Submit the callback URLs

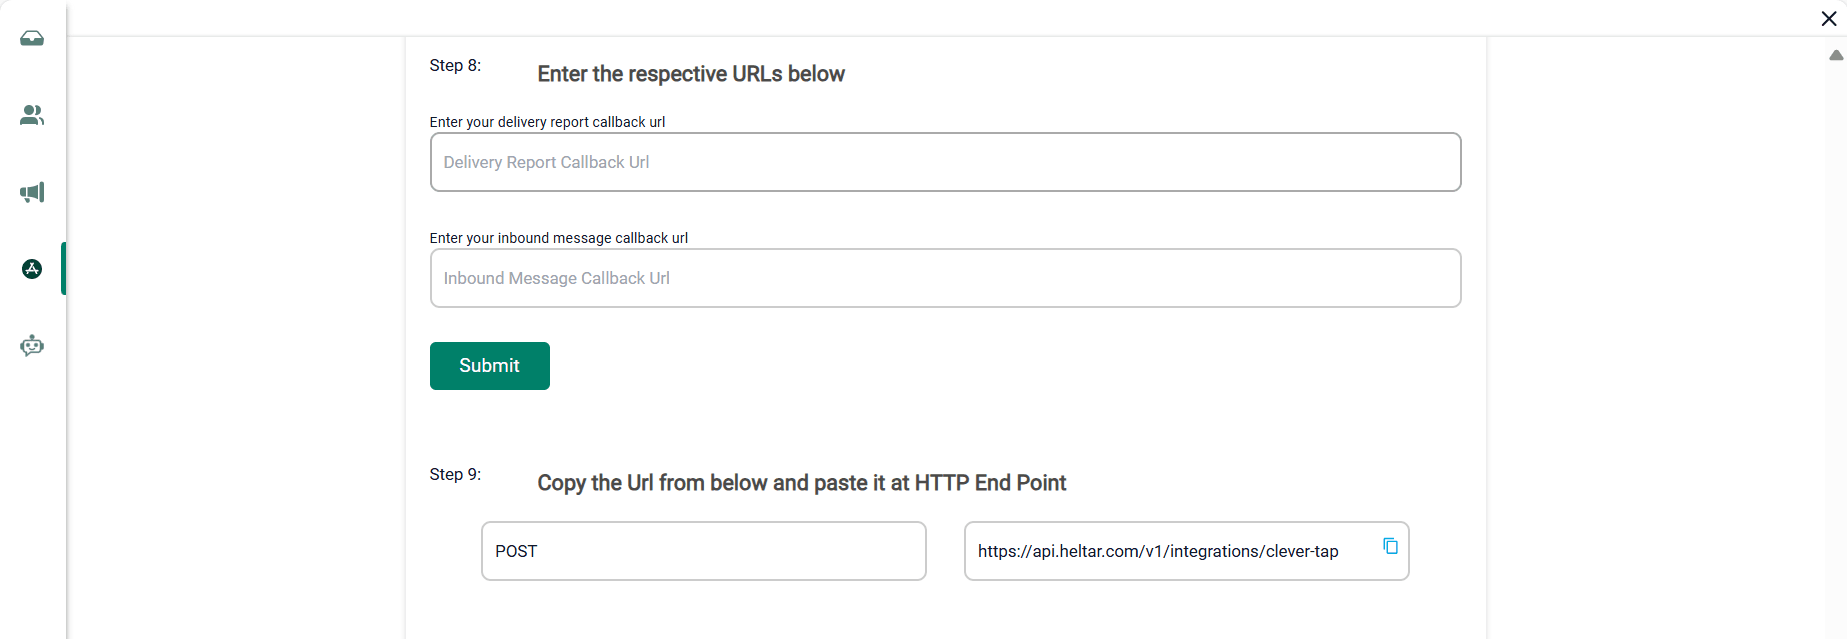click(489, 366)
